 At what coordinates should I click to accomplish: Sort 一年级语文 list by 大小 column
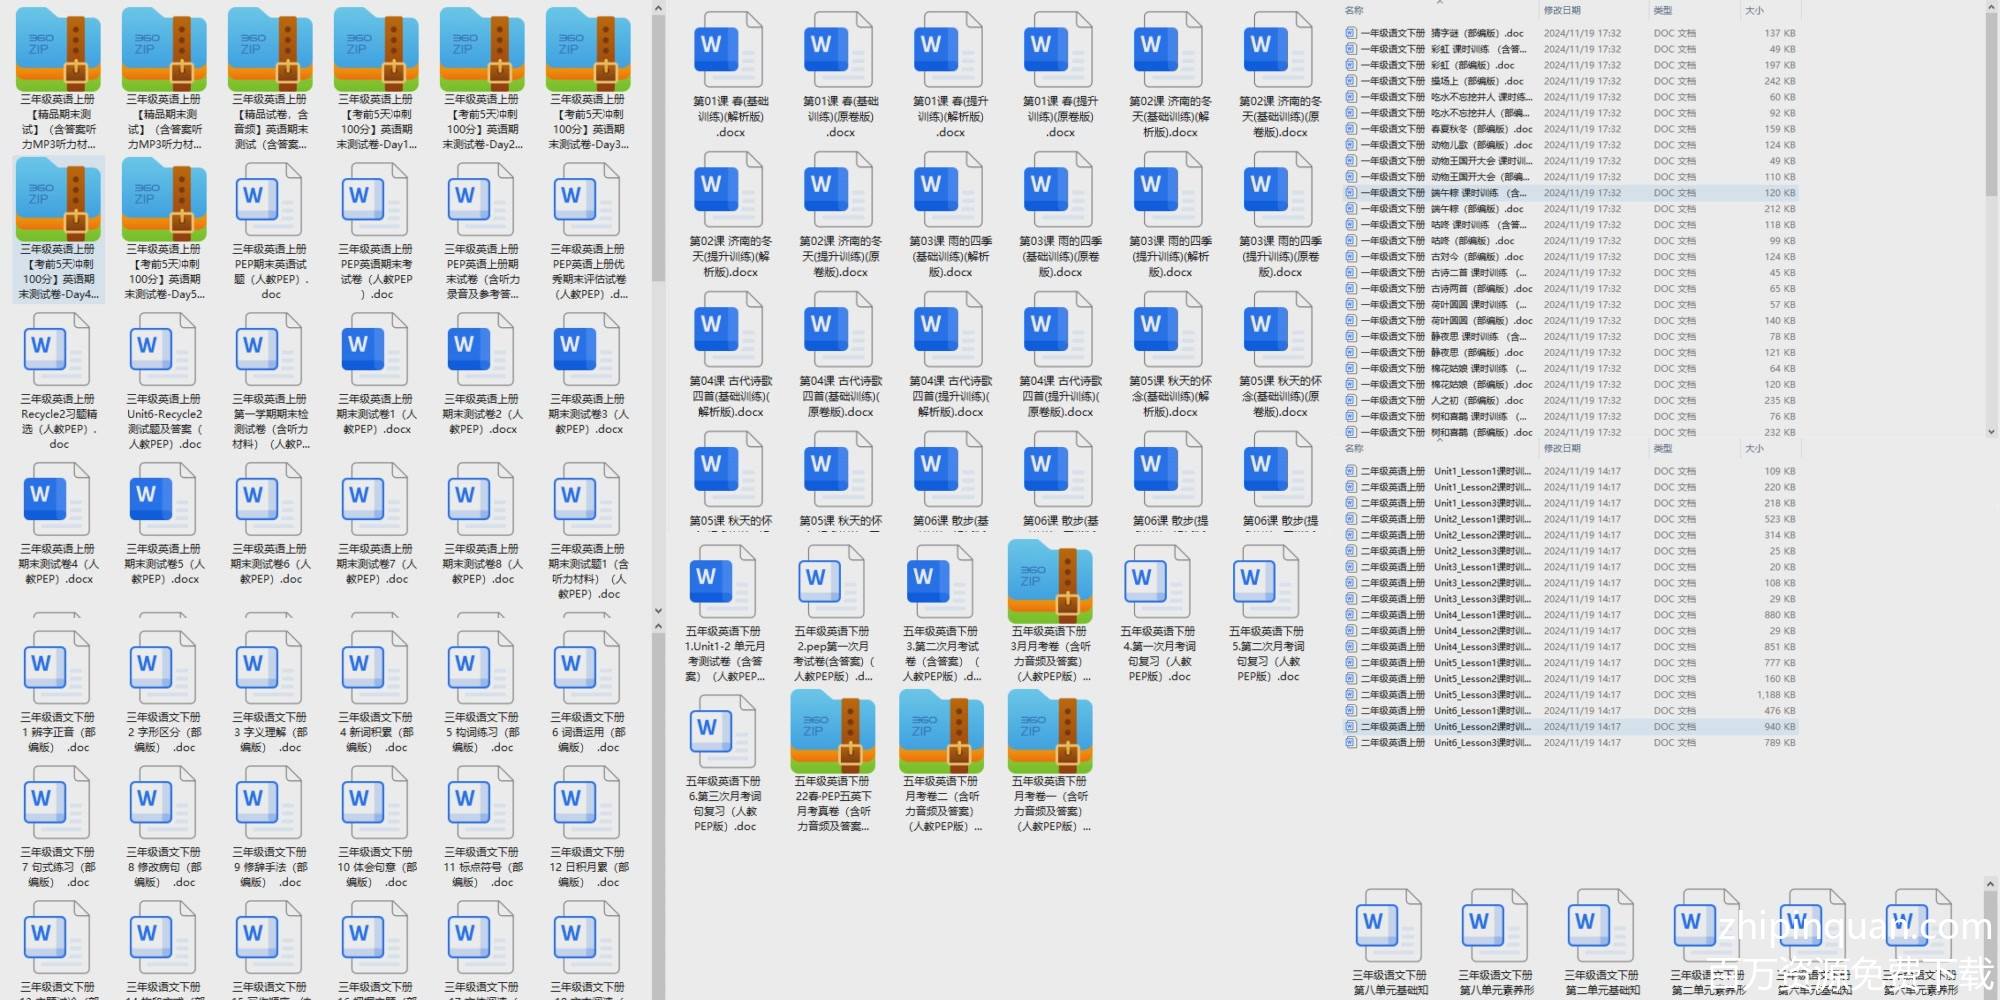[1754, 10]
